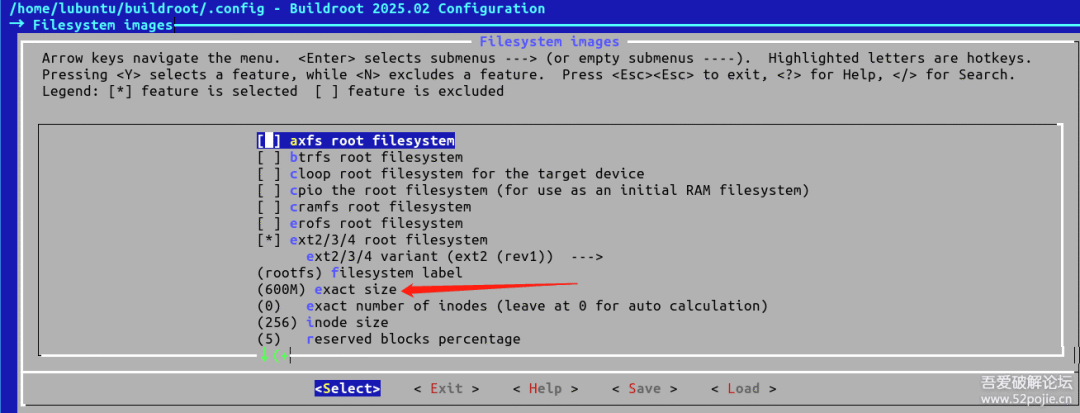
Task: Select the erofs root filesystem label
Action: (x=376, y=224)
